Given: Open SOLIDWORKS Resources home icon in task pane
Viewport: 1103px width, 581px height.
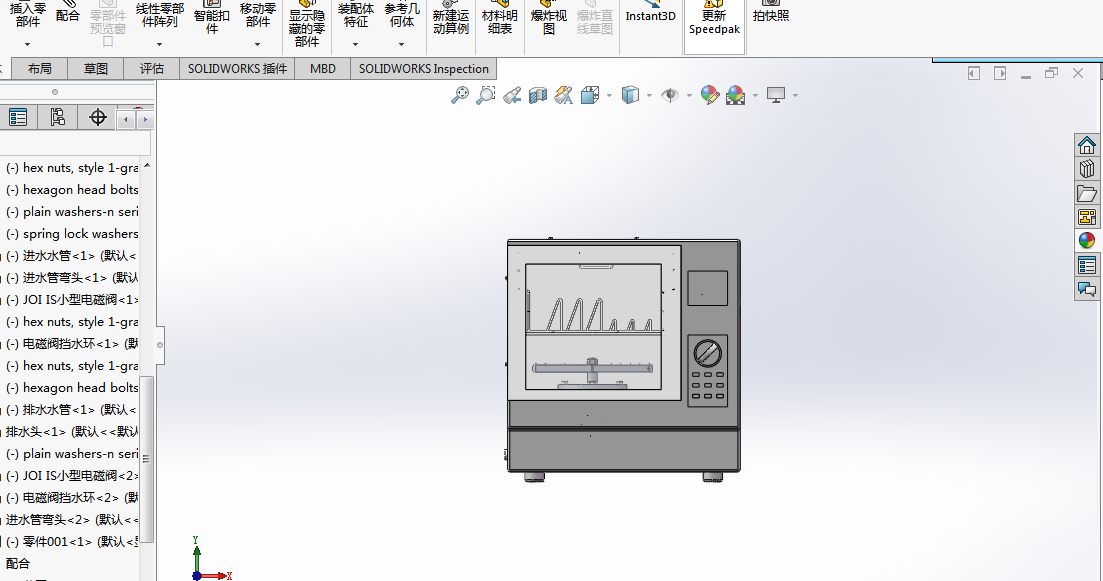Looking at the screenshot, I should coord(1087,145).
